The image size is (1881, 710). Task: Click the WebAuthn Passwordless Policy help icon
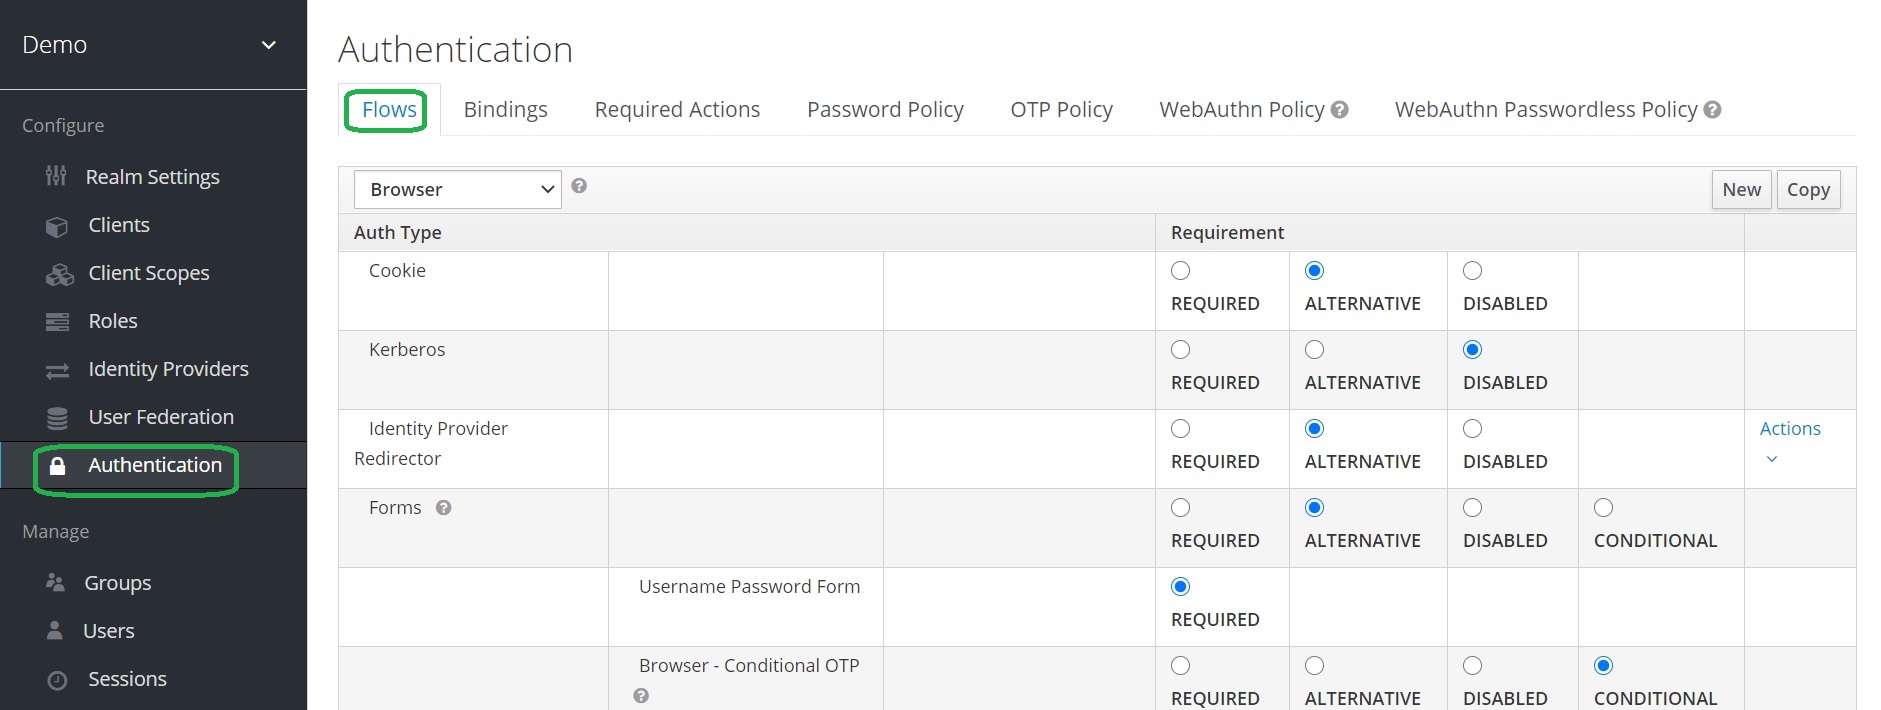(x=1712, y=110)
